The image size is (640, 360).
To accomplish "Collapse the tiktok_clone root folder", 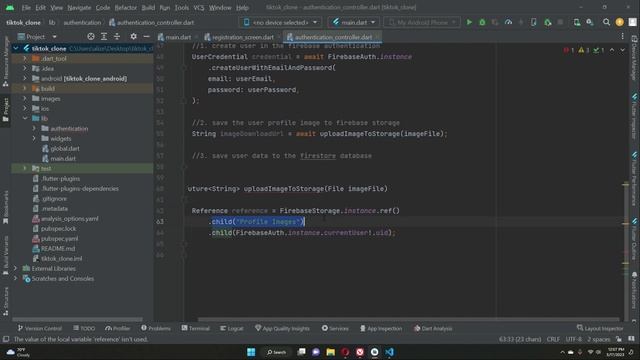I will tap(16, 48).
